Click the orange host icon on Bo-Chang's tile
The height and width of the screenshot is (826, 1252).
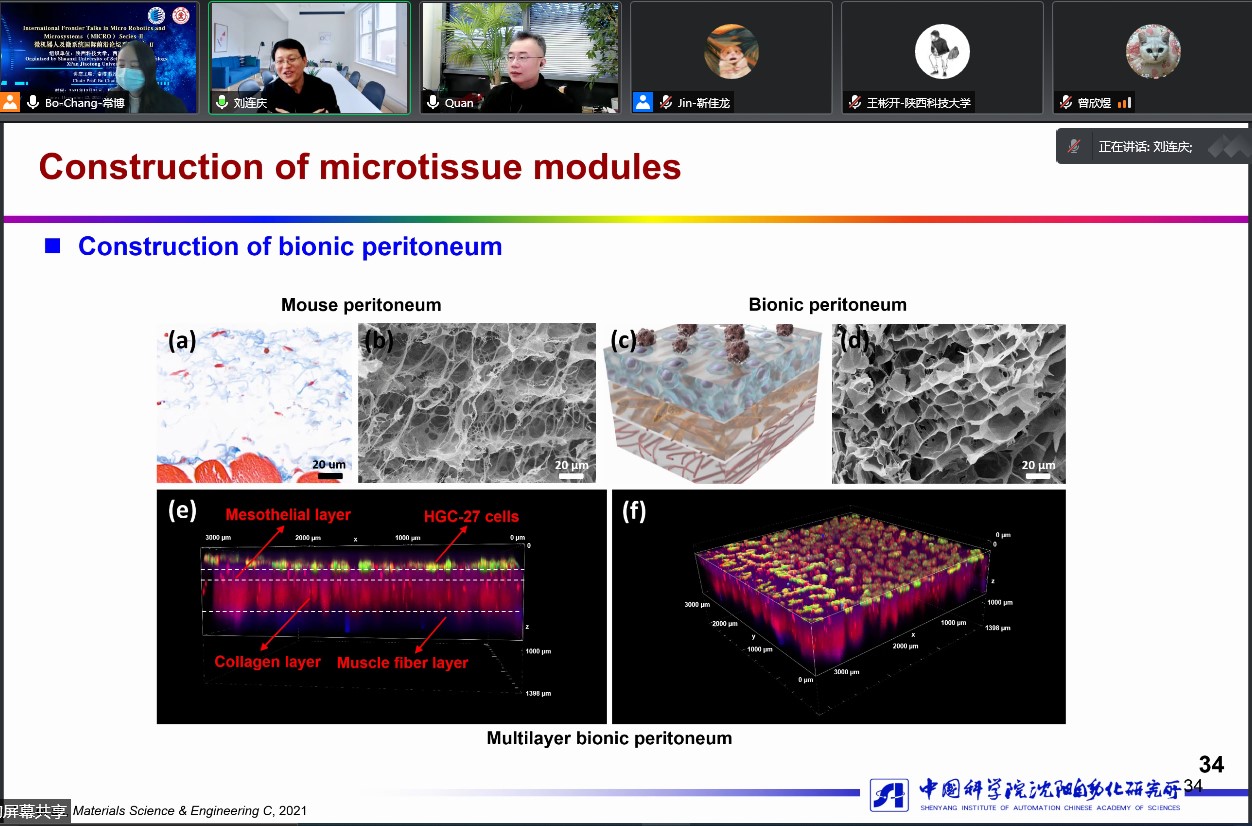tap(10, 102)
